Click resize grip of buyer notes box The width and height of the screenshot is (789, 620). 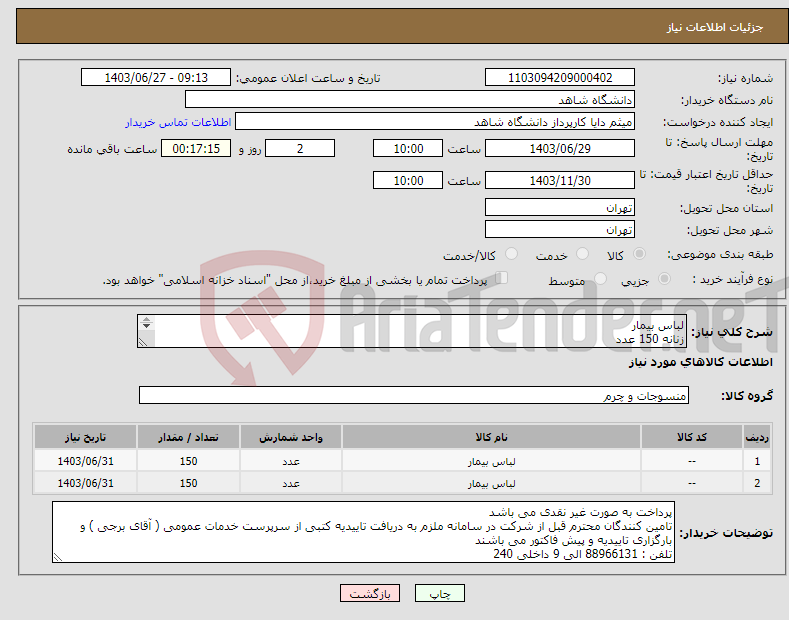[58, 557]
